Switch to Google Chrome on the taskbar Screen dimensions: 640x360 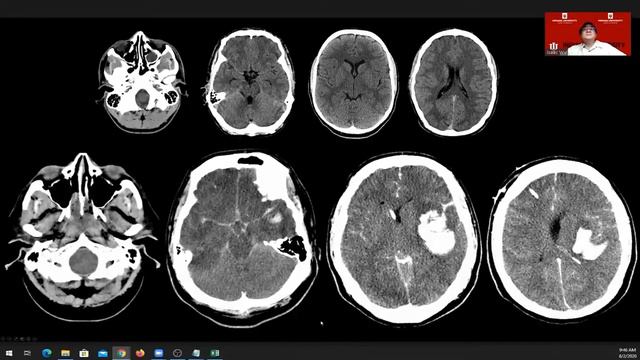[x=121, y=353]
